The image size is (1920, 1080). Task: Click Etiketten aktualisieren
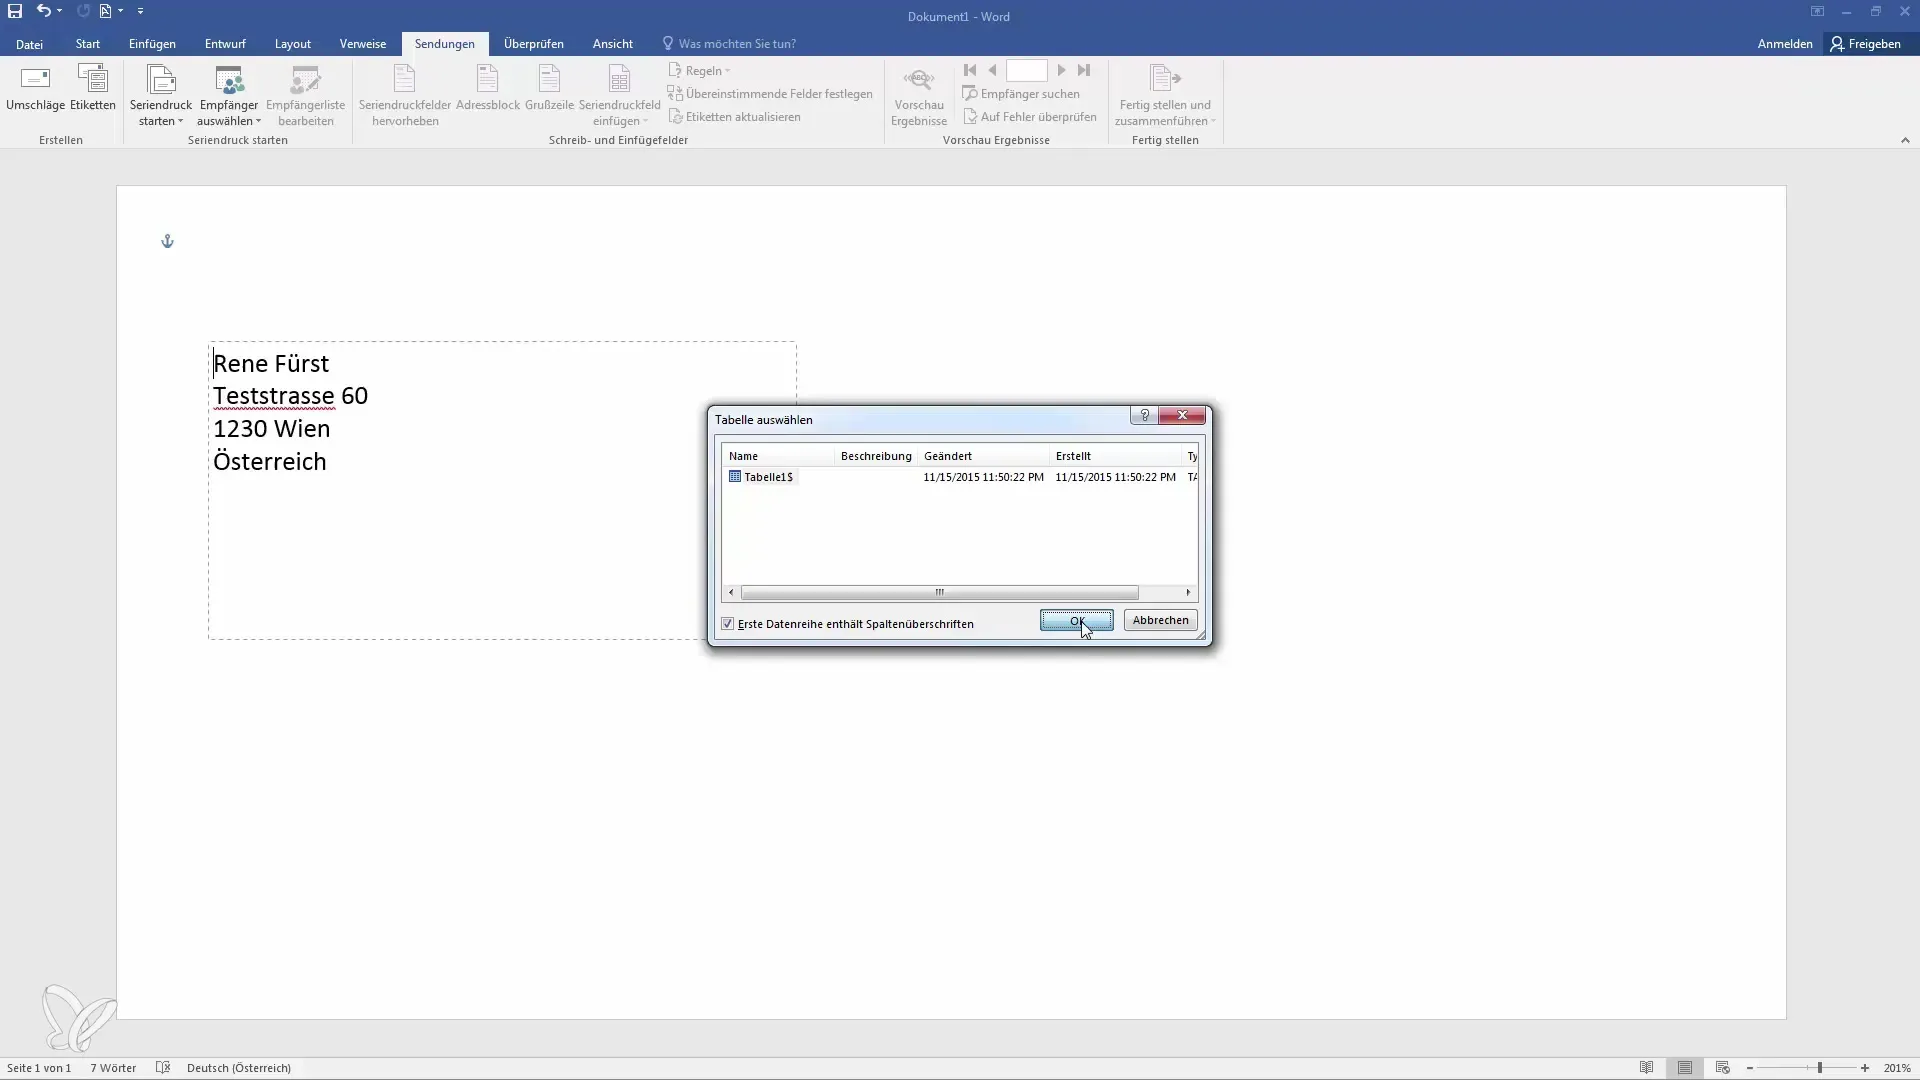click(734, 117)
